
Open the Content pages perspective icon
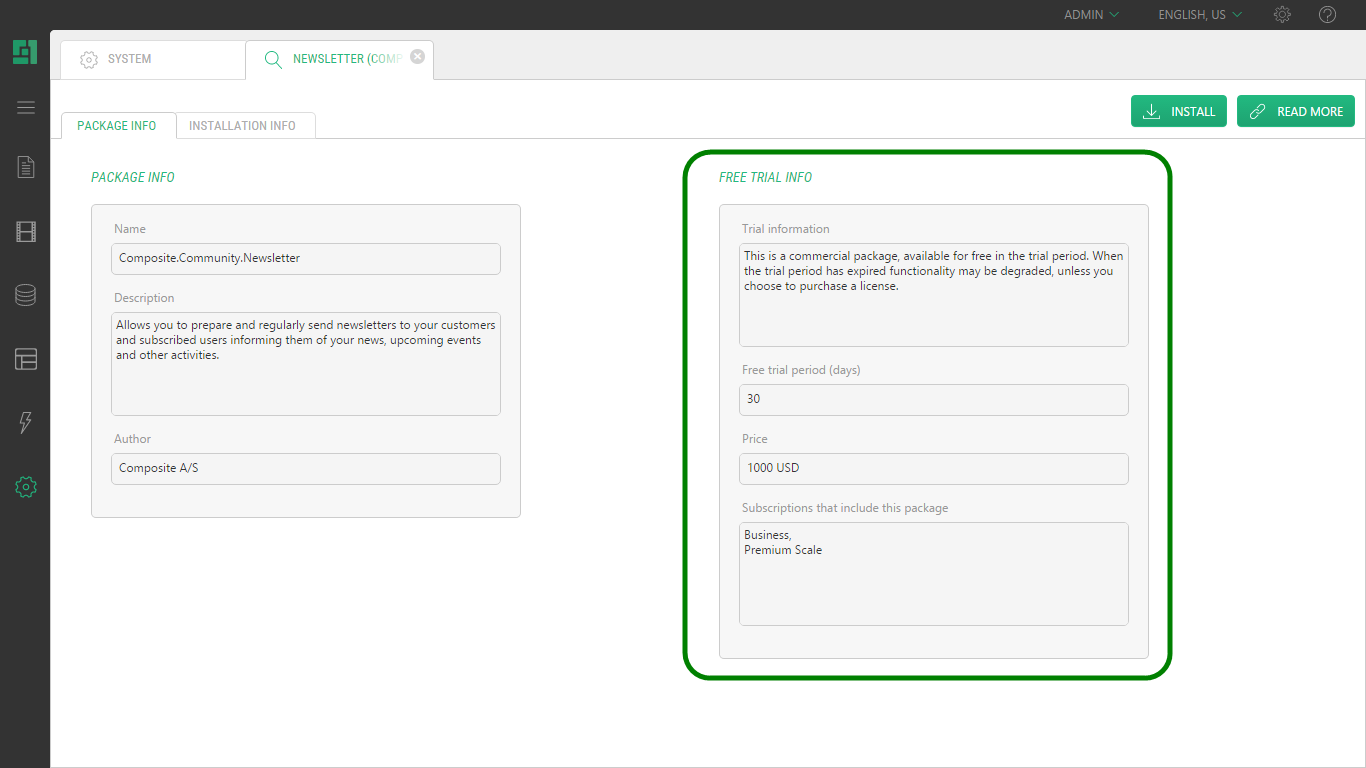coord(26,167)
